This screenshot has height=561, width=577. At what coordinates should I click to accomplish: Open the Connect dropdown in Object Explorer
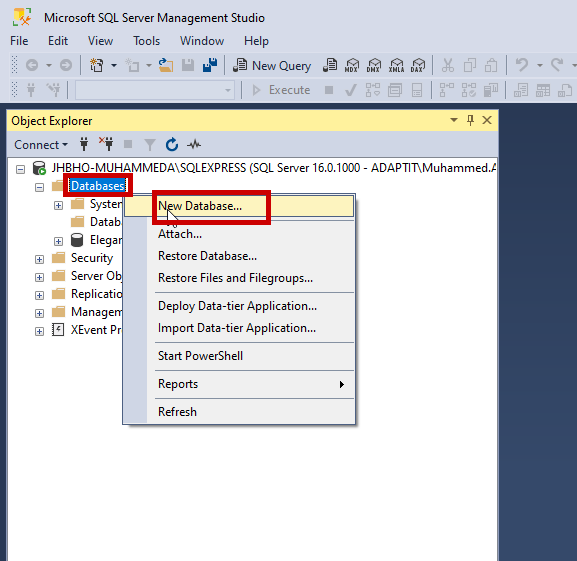point(41,145)
